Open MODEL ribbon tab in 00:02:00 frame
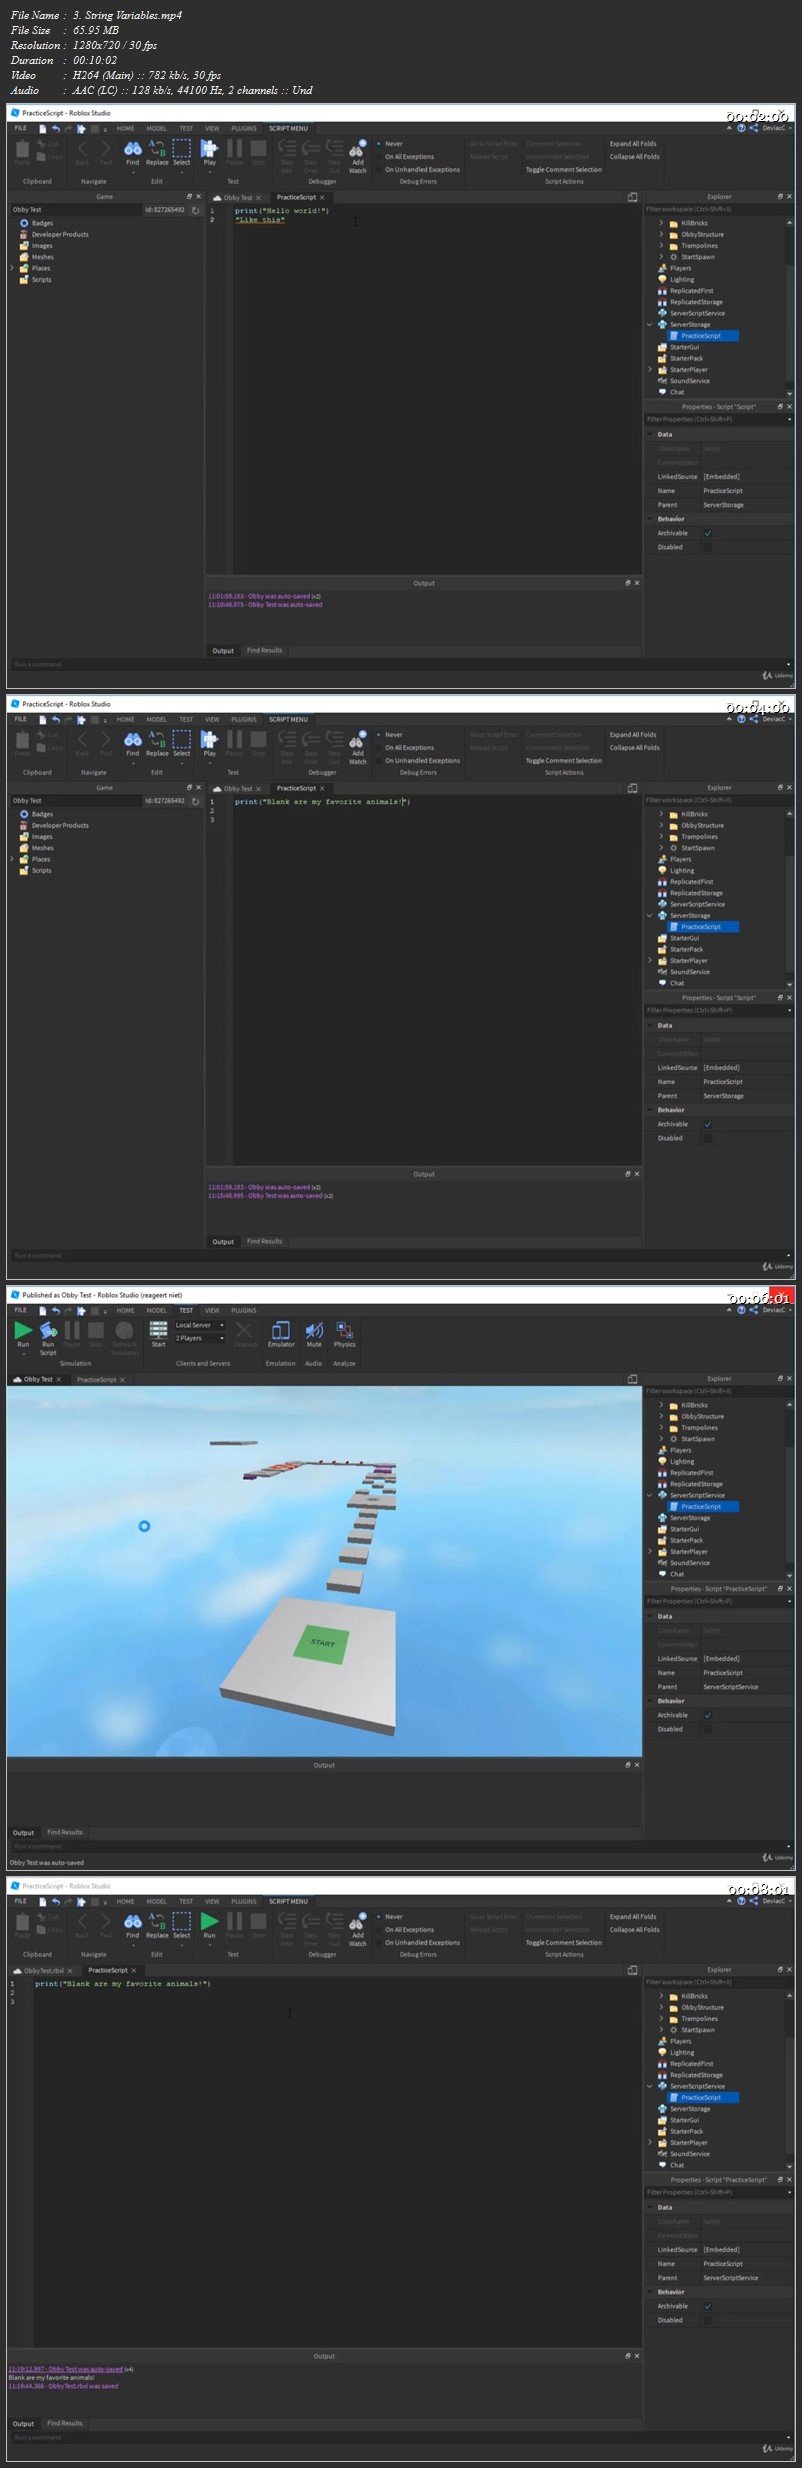This screenshot has width=802, height=2468. [x=157, y=128]
